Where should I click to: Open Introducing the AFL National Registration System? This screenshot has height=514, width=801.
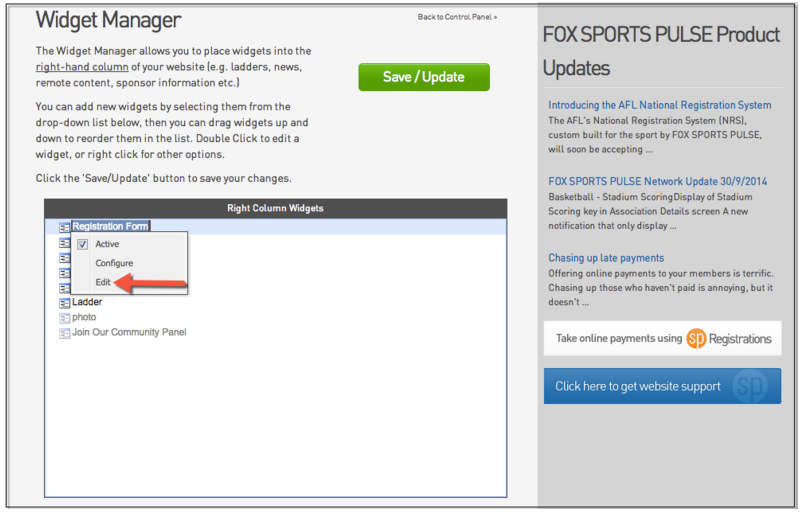click(659, 105)
